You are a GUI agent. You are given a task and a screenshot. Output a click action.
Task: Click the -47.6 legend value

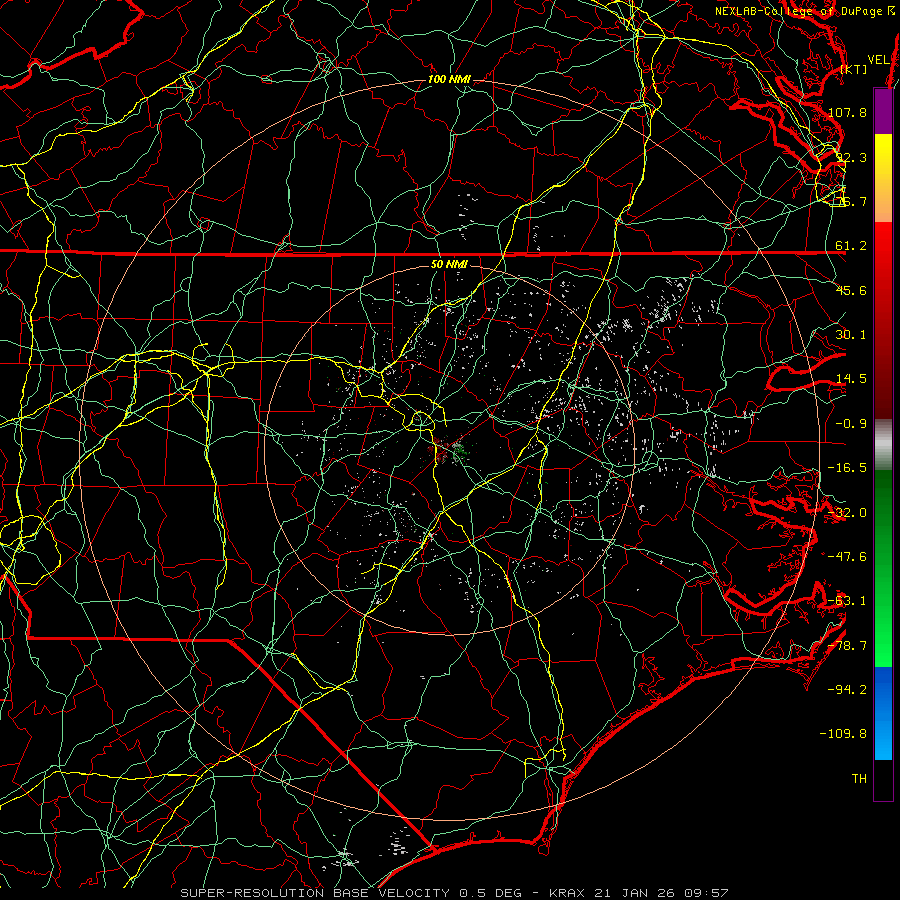pos(847,557)
